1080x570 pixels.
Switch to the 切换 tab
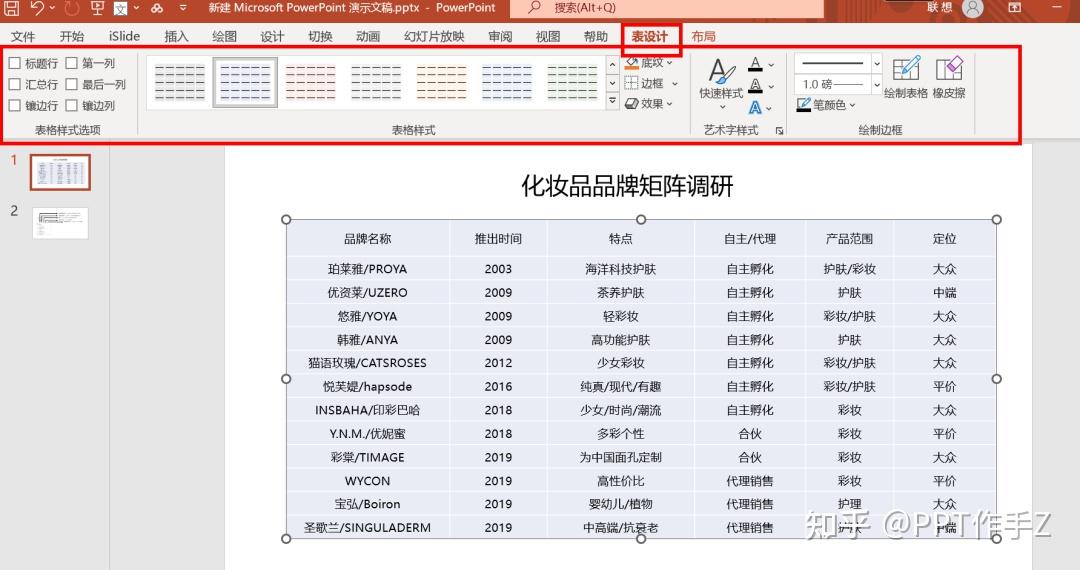(x=320, y=36)
